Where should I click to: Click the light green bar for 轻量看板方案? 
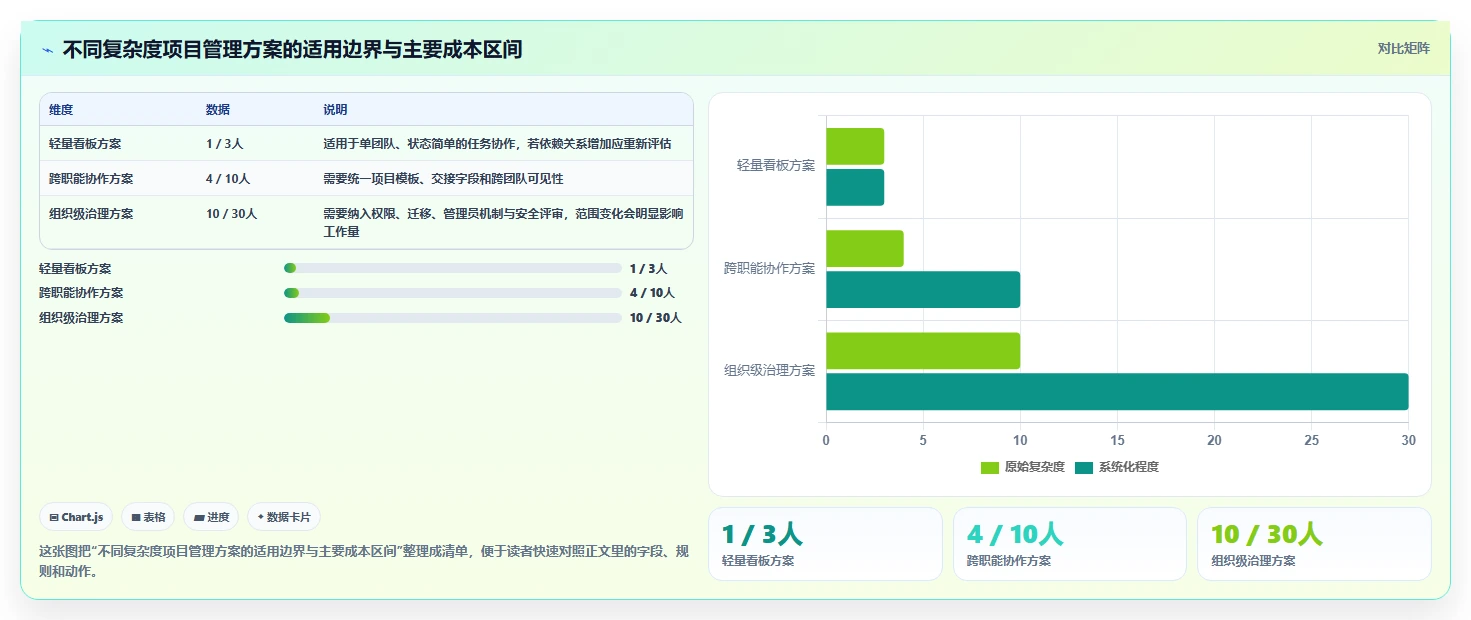coord(855,146)
